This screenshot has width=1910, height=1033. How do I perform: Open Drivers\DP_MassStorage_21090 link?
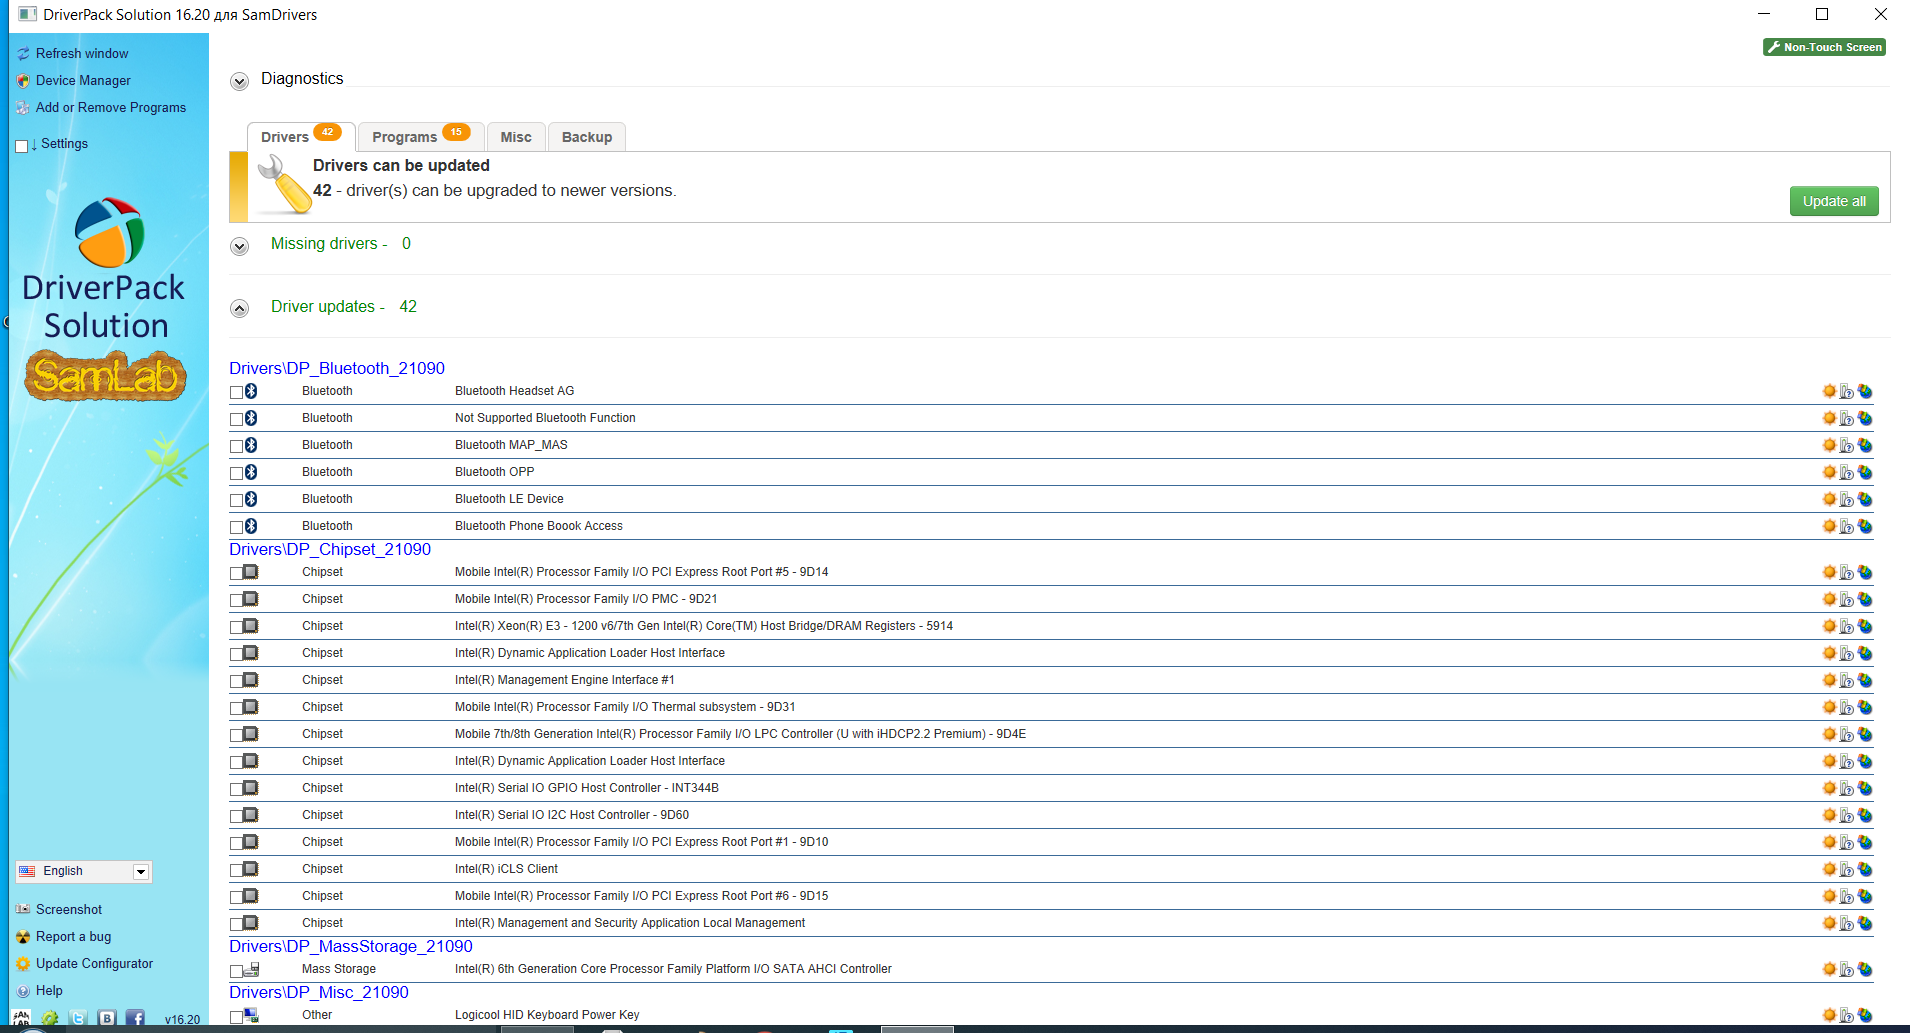pyautogui.click(x=351, y=946)
